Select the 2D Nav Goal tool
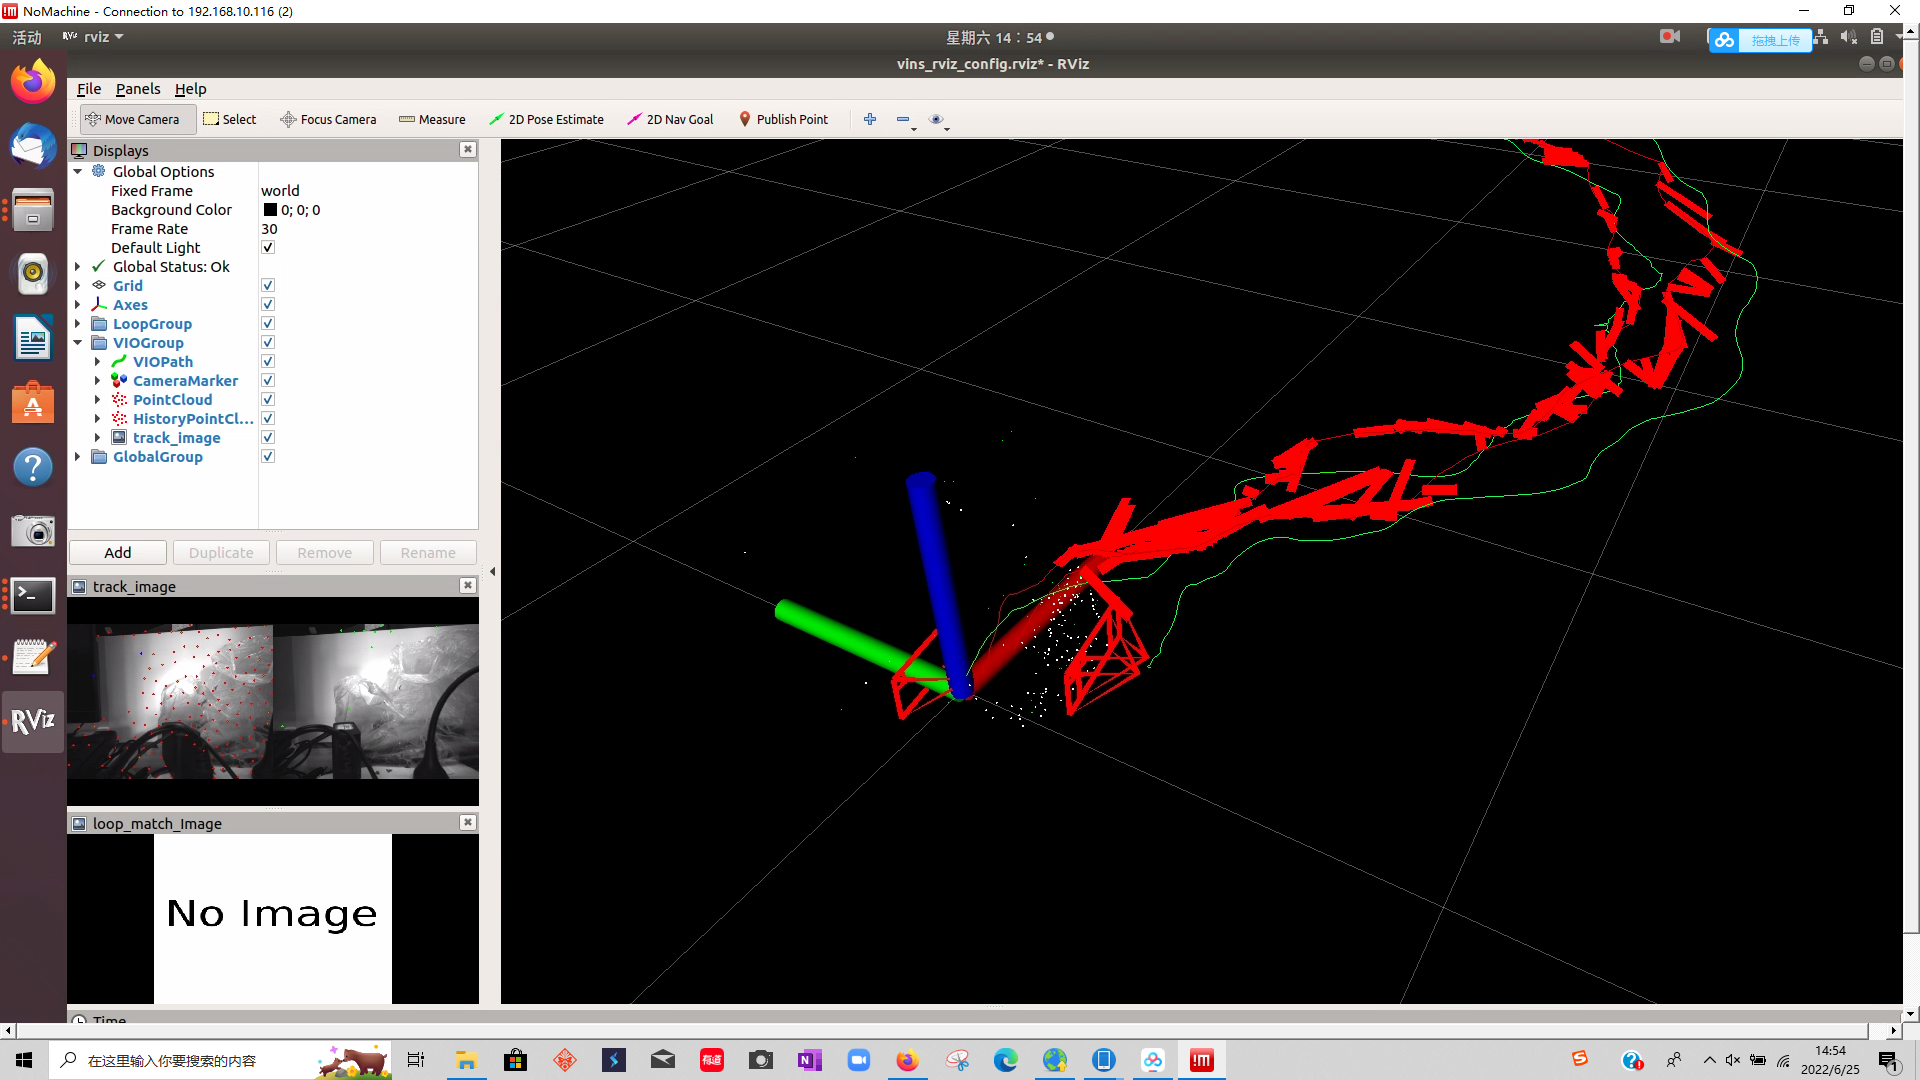The height and width of the screenshot is (1080, 1920). (x=670, y=119)
